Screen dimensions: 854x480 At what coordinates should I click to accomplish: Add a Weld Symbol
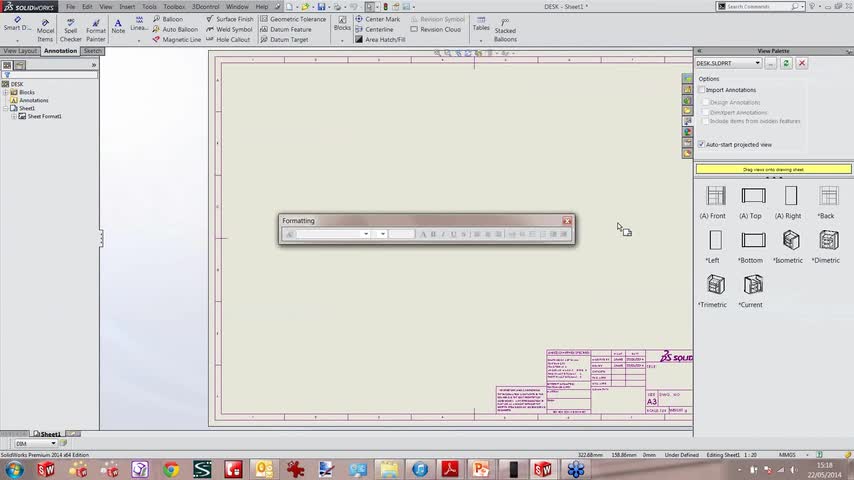tap(229, 29)
